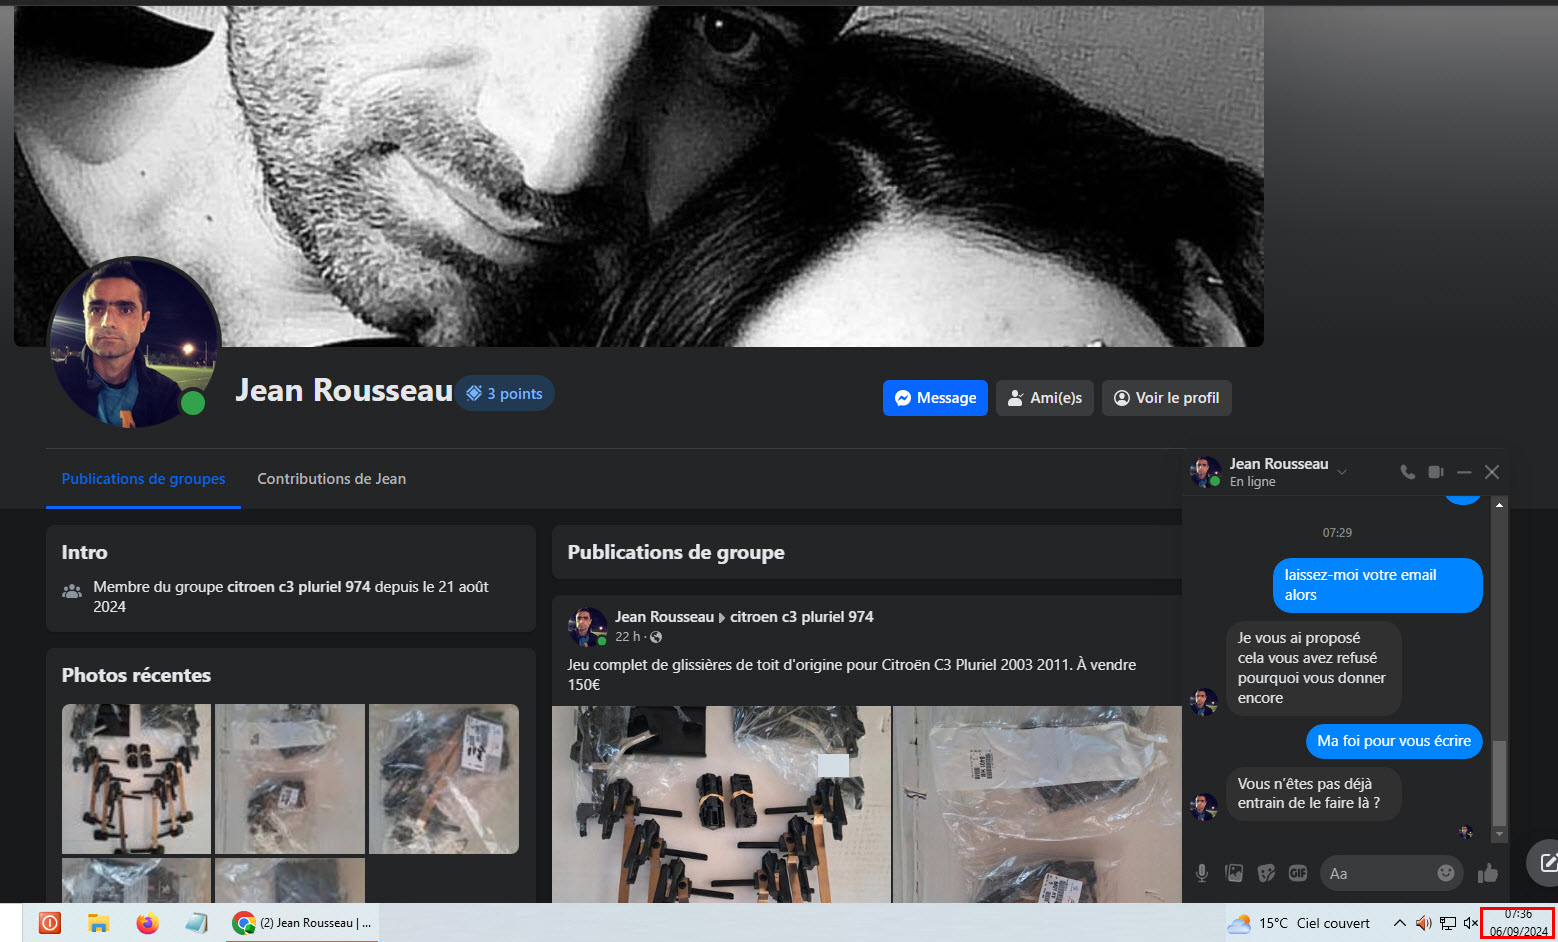Attach a photo using the image icon
The width and height of the screenshot is (1558, 942).
[x=1234, y=873]
